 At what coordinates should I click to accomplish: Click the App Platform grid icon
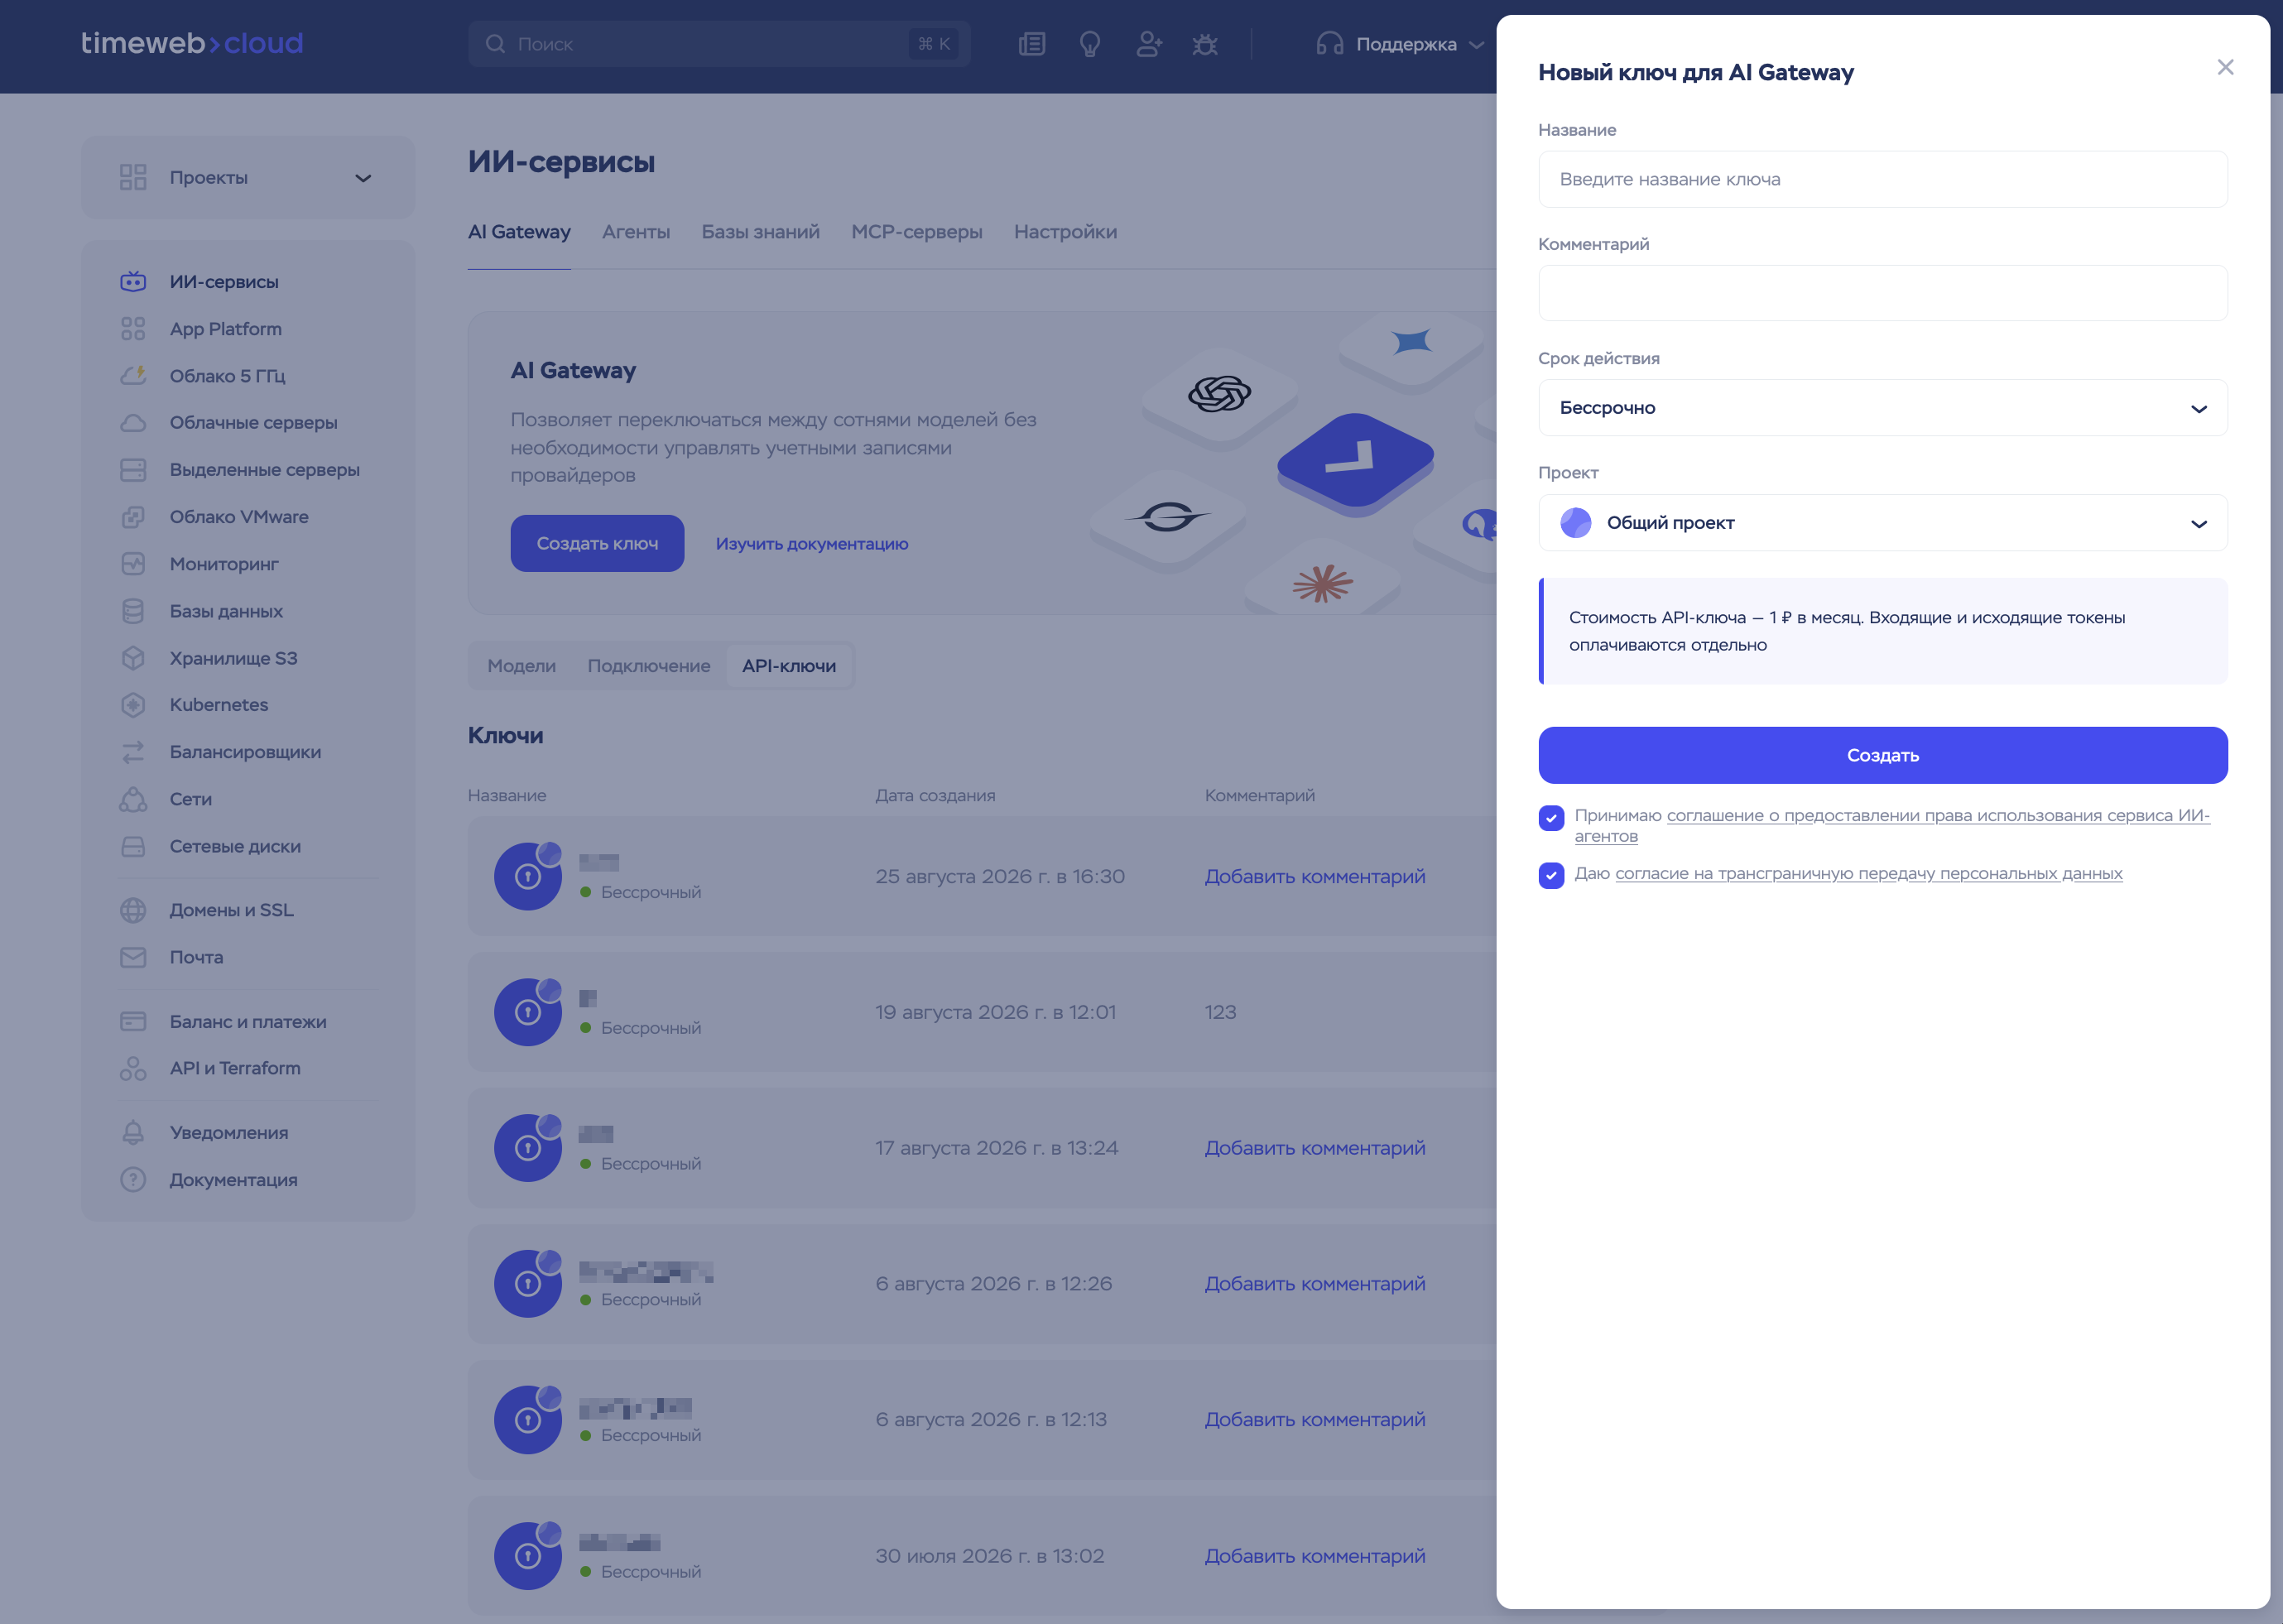[x=133, y=329]
